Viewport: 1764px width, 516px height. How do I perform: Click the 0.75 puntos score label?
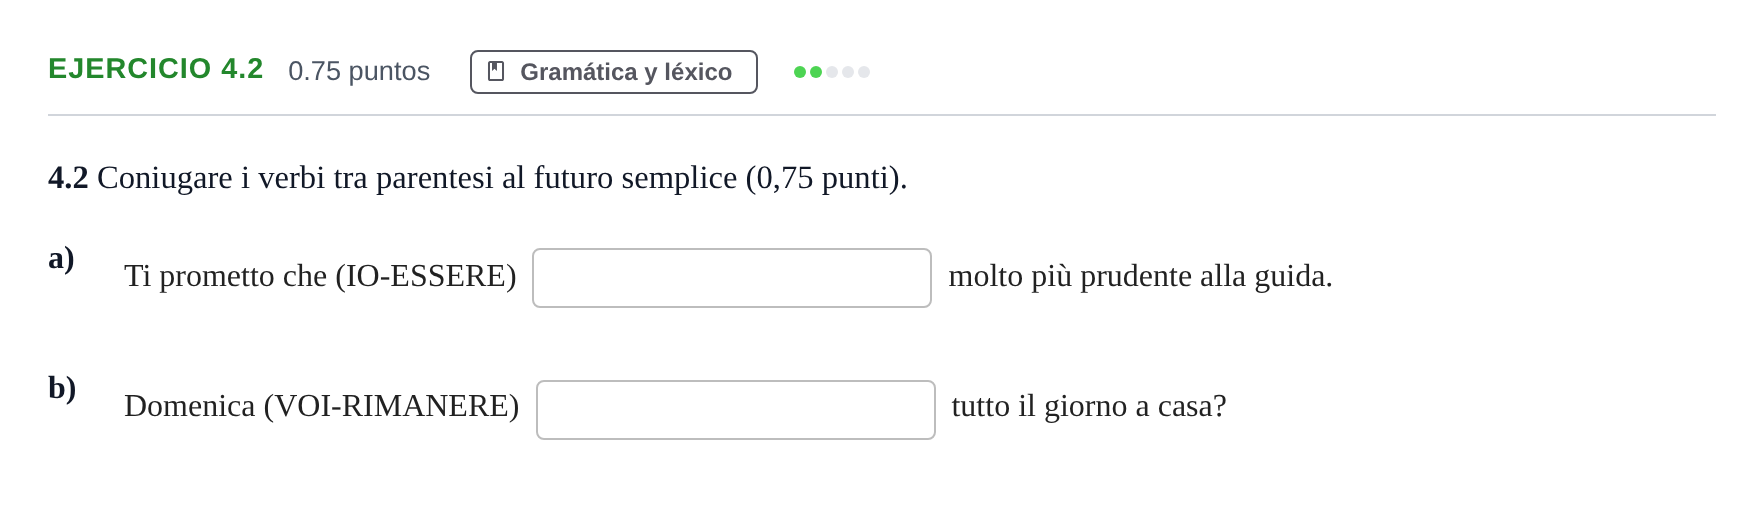pyautogui.click(x=359, y=71)
